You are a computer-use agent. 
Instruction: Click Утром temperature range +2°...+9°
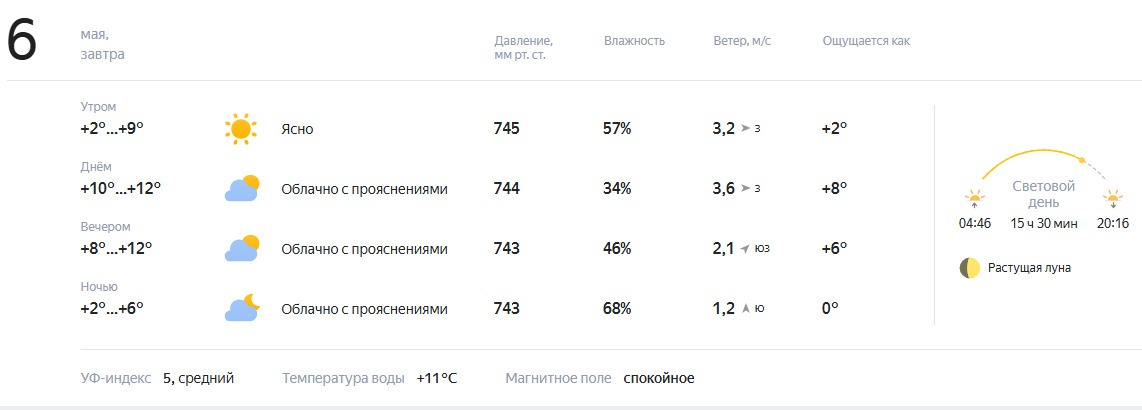click(111, 129)
